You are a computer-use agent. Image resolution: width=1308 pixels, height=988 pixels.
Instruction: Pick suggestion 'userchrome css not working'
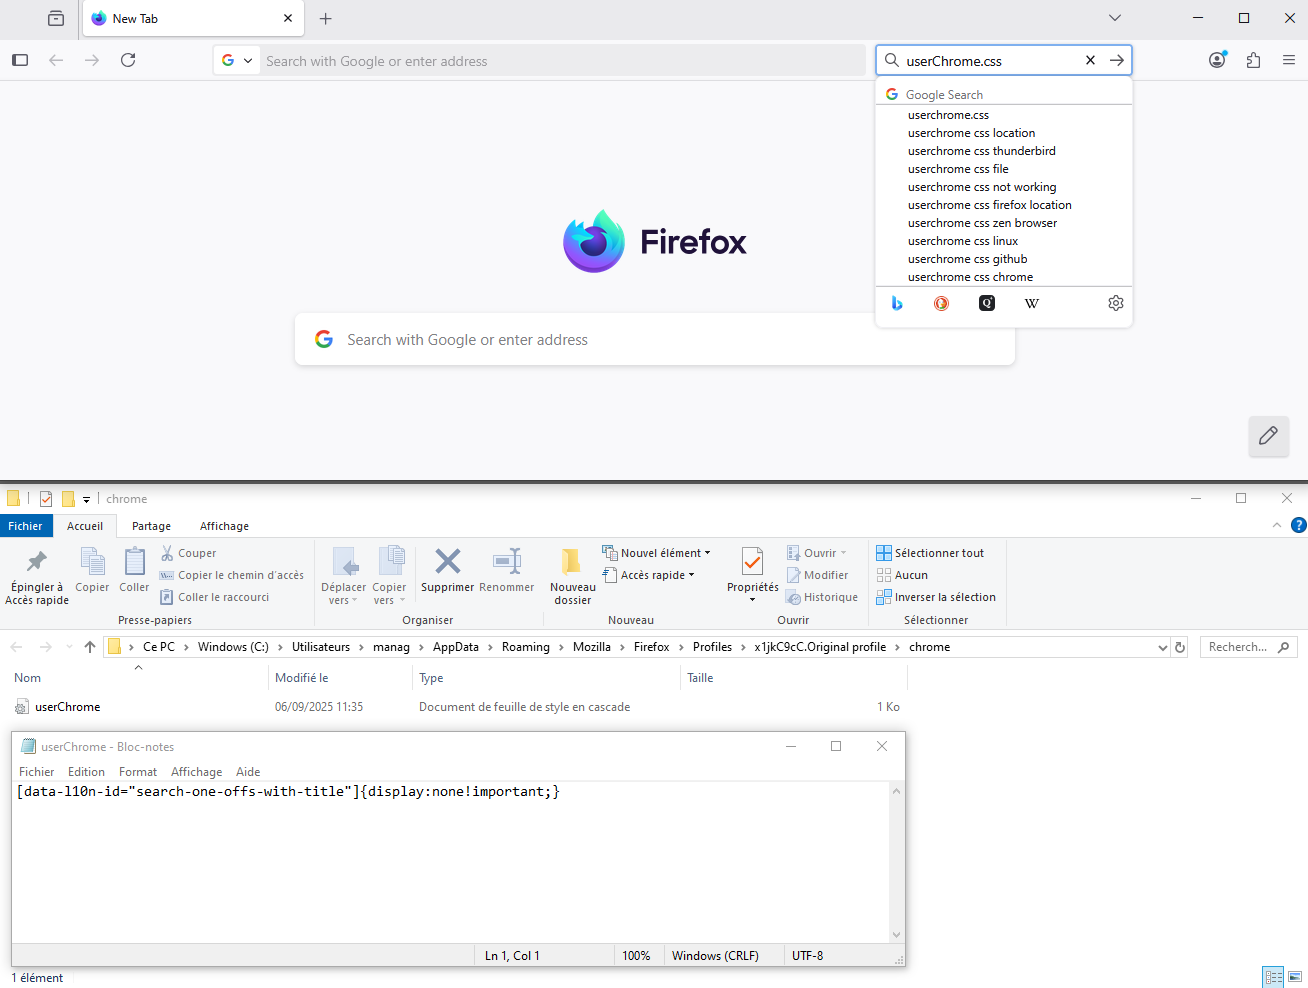click(x=982, y=187)
